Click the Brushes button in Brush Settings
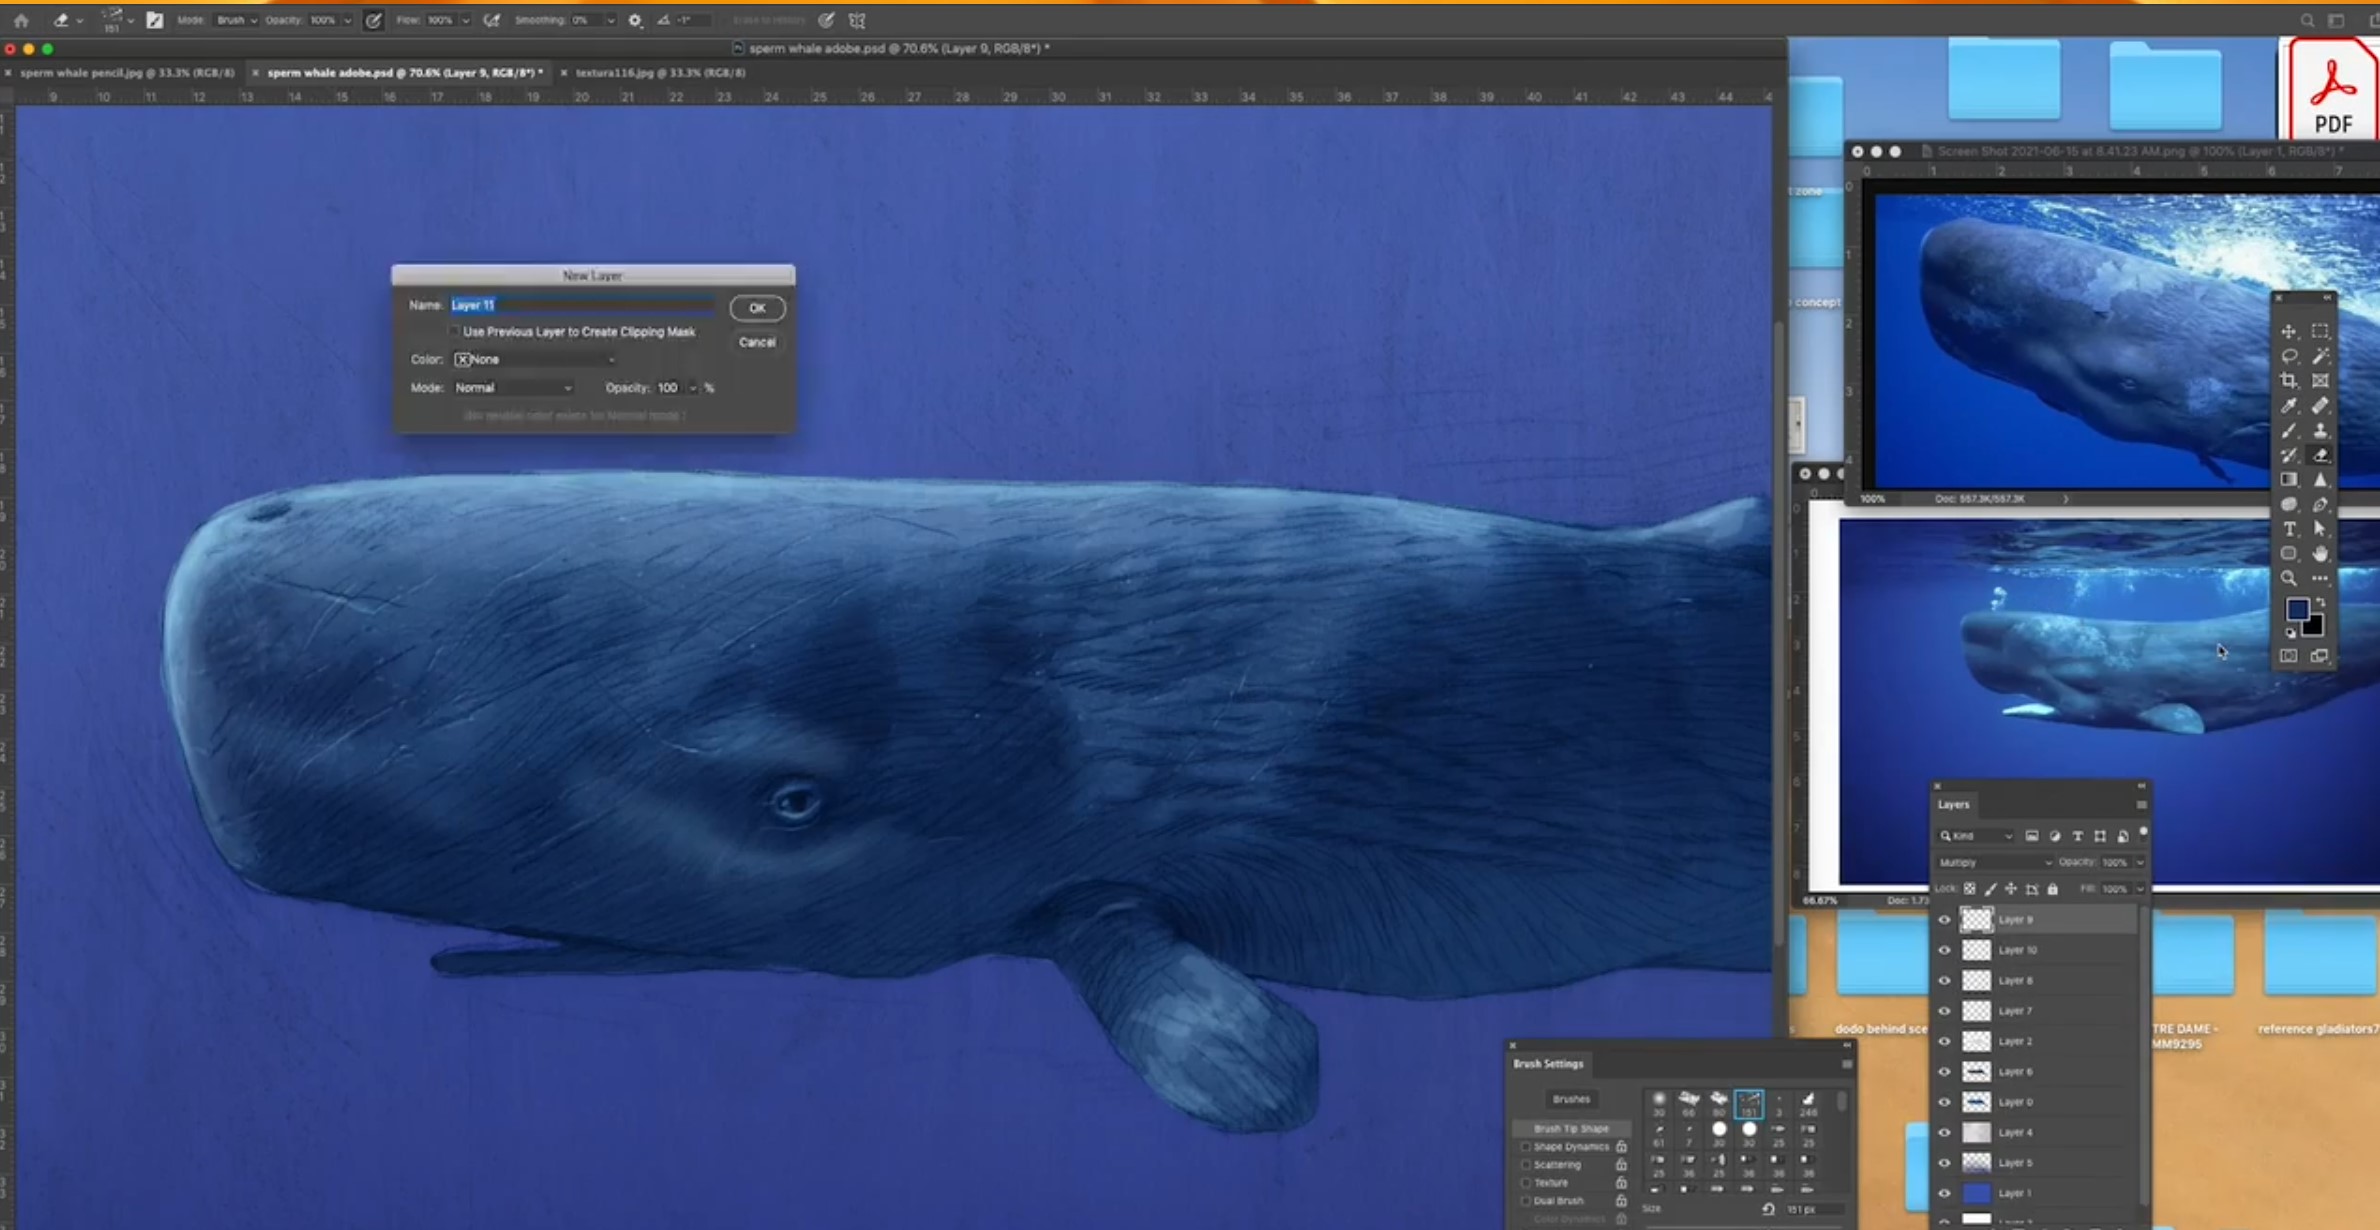2380x1230 pixels. pos(1571,1099)
